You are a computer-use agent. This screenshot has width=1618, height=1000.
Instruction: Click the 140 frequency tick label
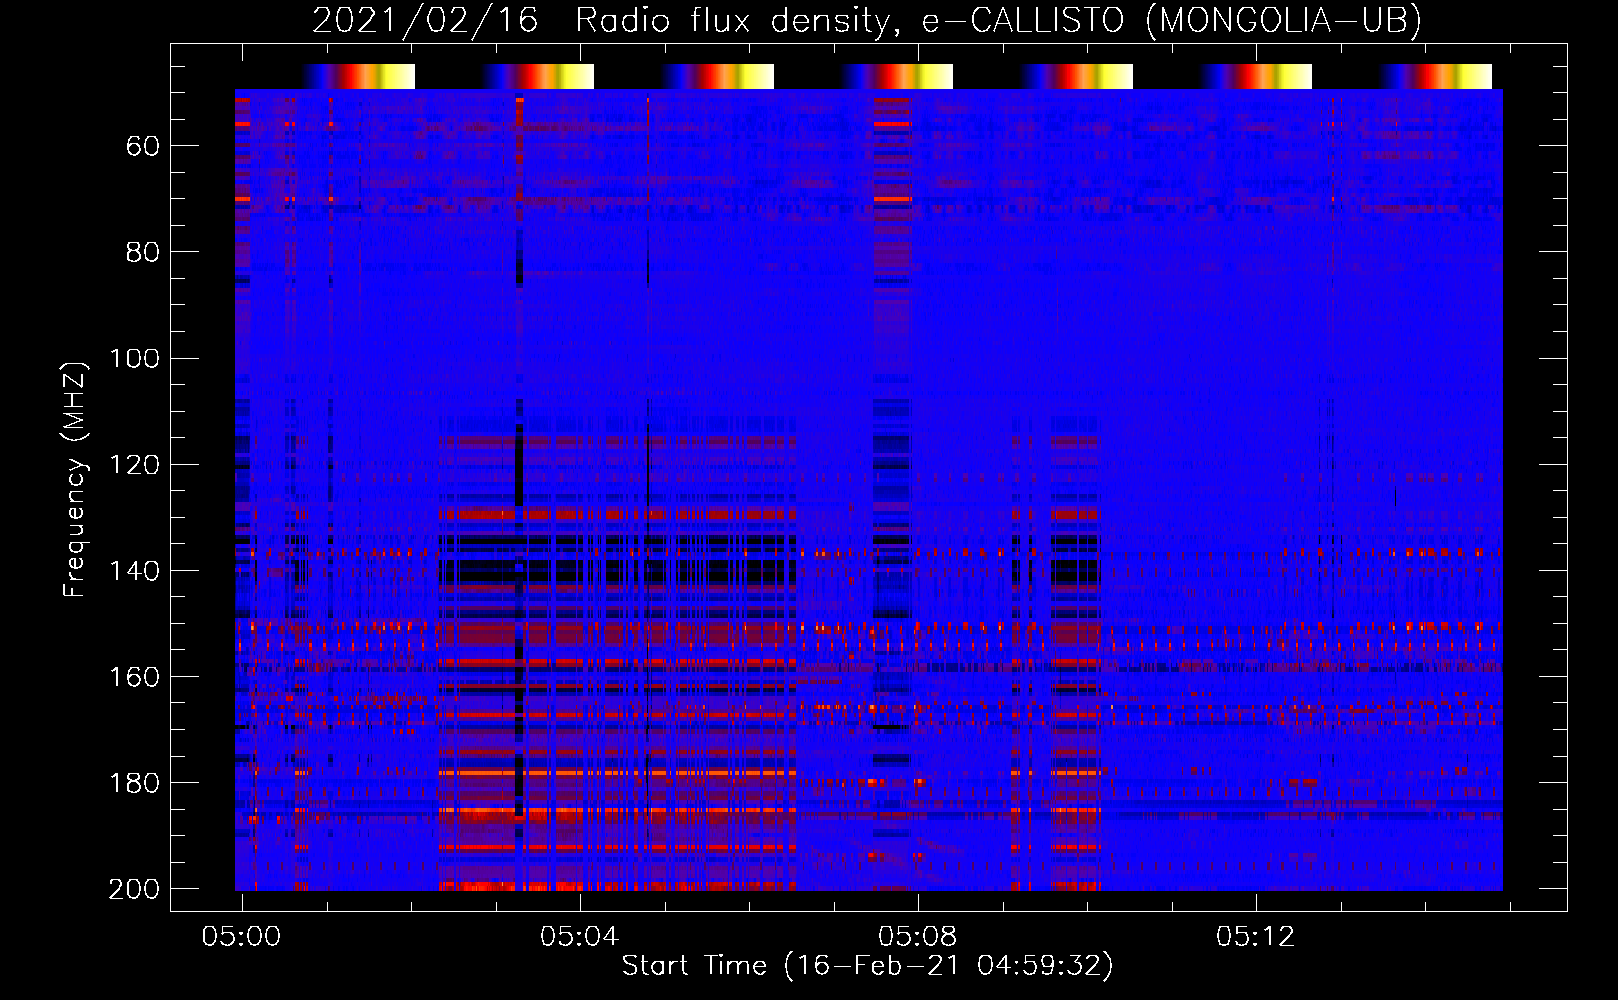click(x=134, y=571)
